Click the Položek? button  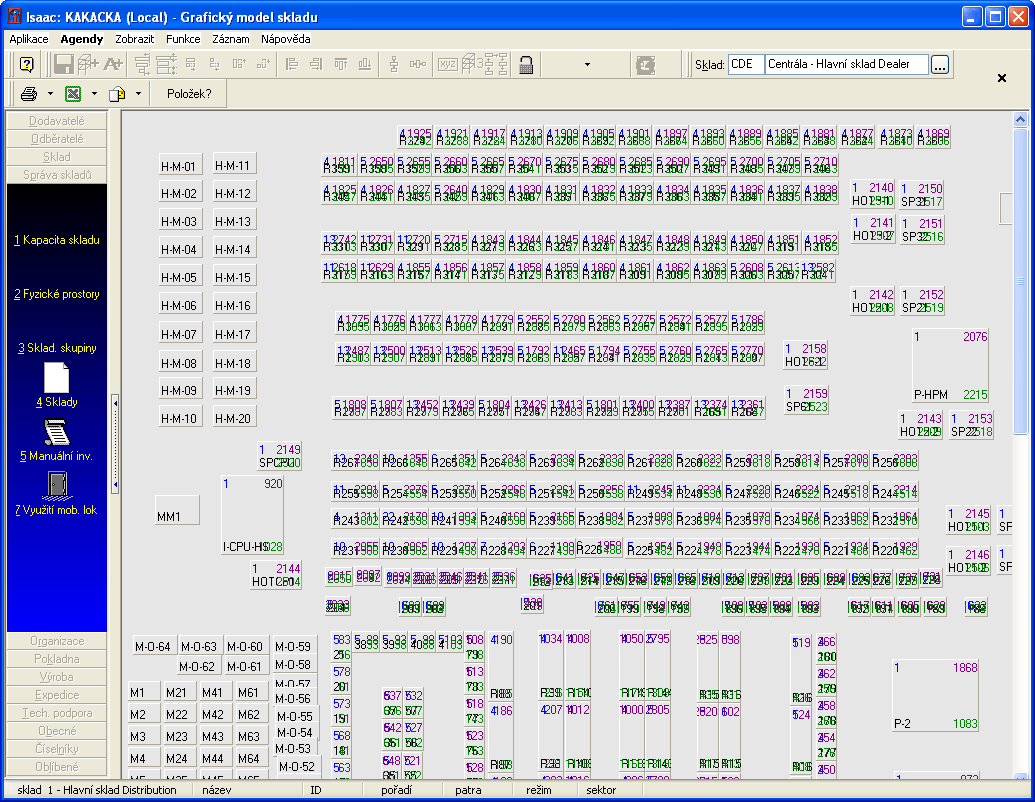coord(189,94)
